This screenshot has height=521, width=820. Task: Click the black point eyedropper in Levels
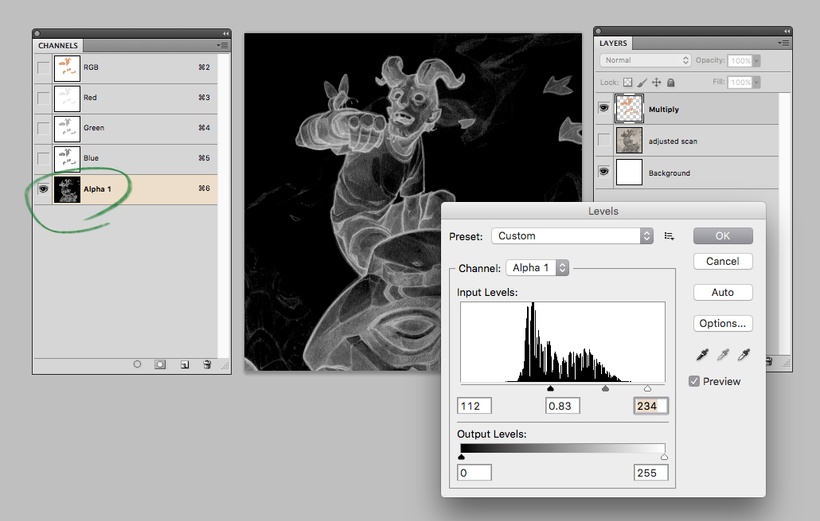tap(701, 355)
